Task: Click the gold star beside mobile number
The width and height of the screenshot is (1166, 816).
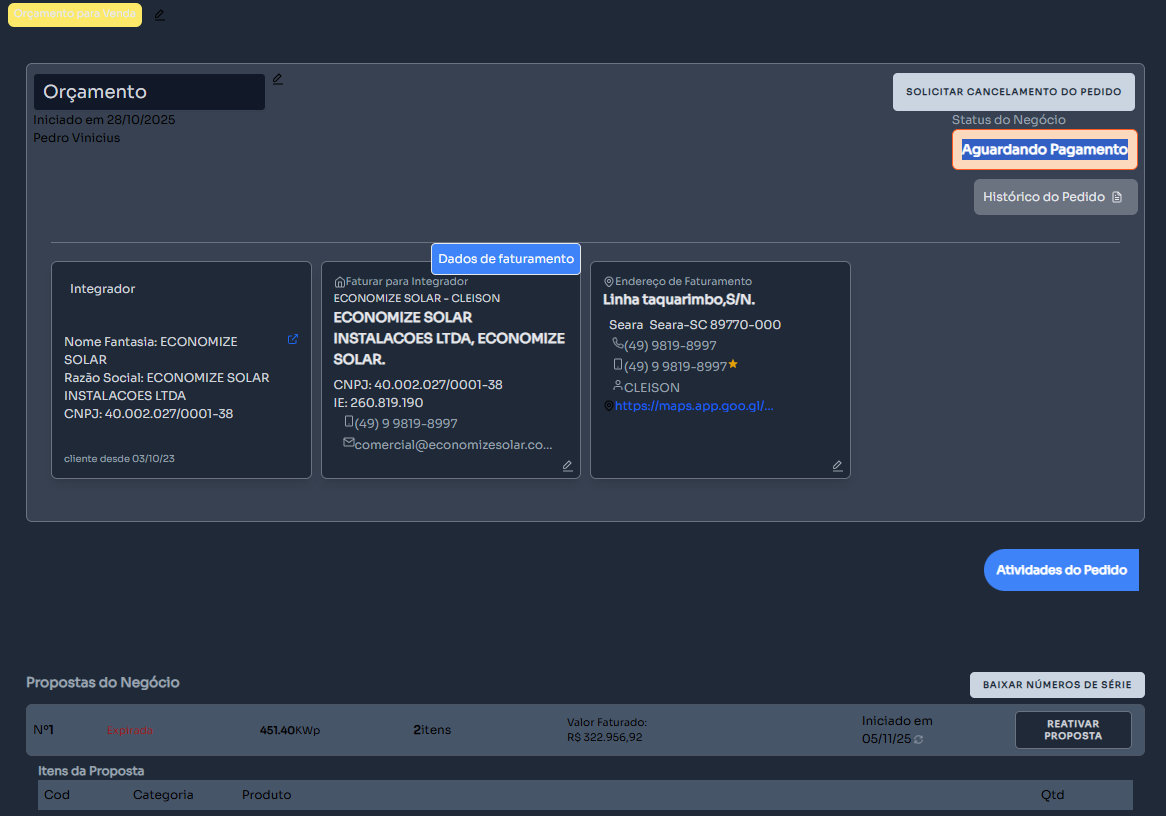Action: click(733, 365)
